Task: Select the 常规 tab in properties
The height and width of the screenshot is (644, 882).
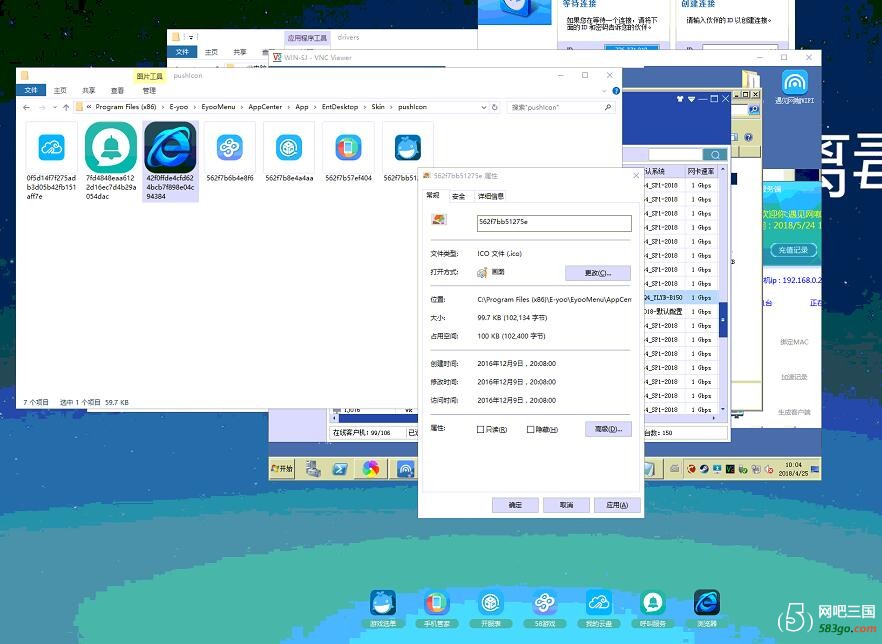Action: tap(433, 195)
